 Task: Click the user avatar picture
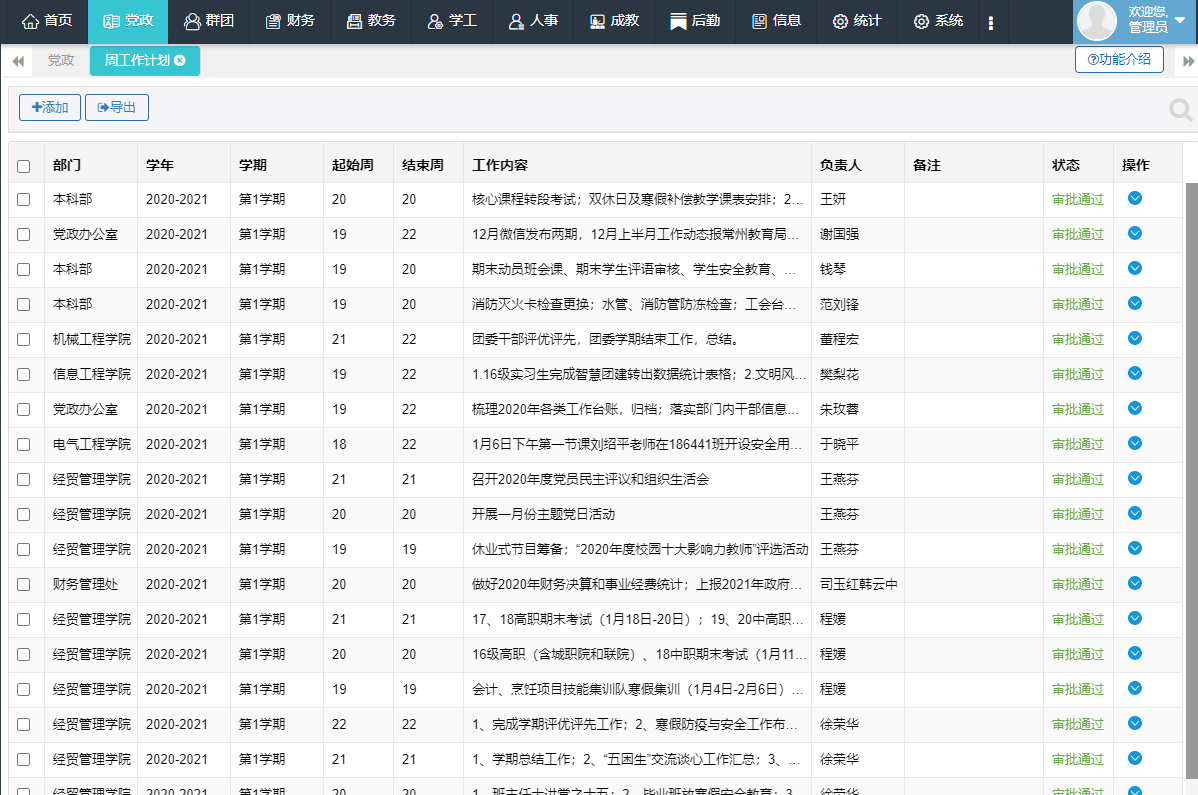click(1097, 21)
